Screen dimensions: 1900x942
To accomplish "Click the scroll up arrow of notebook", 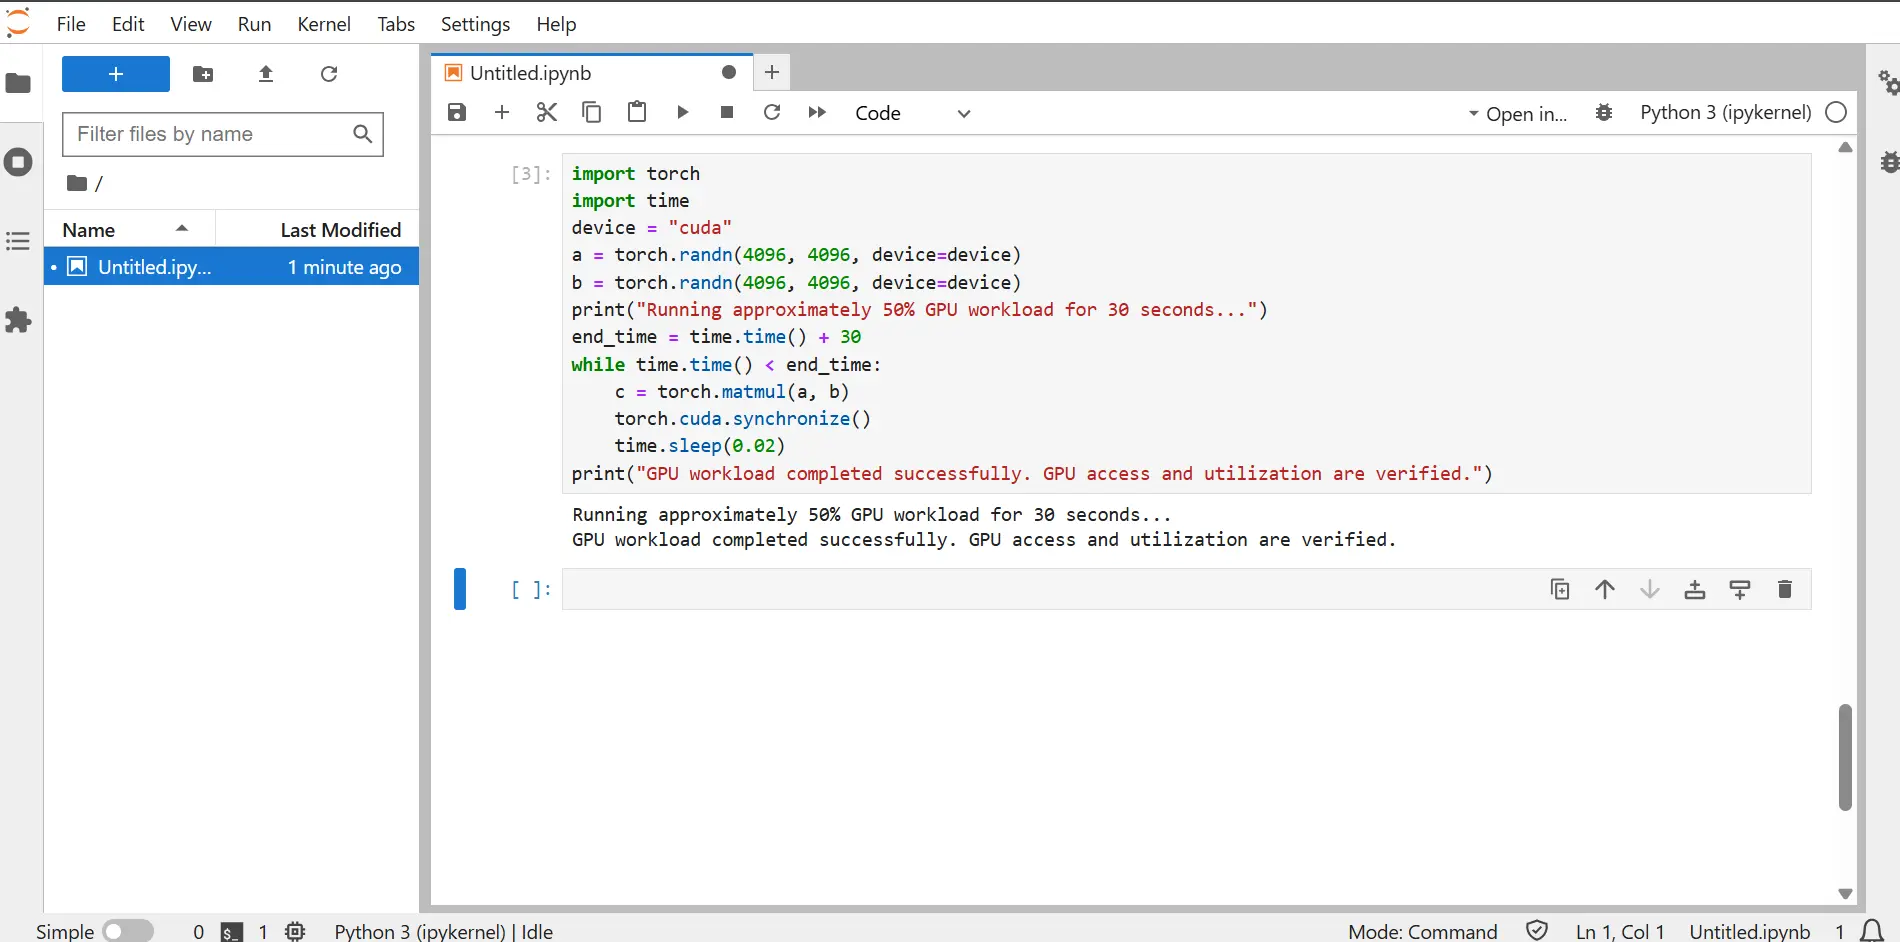I will [1845, 148].
